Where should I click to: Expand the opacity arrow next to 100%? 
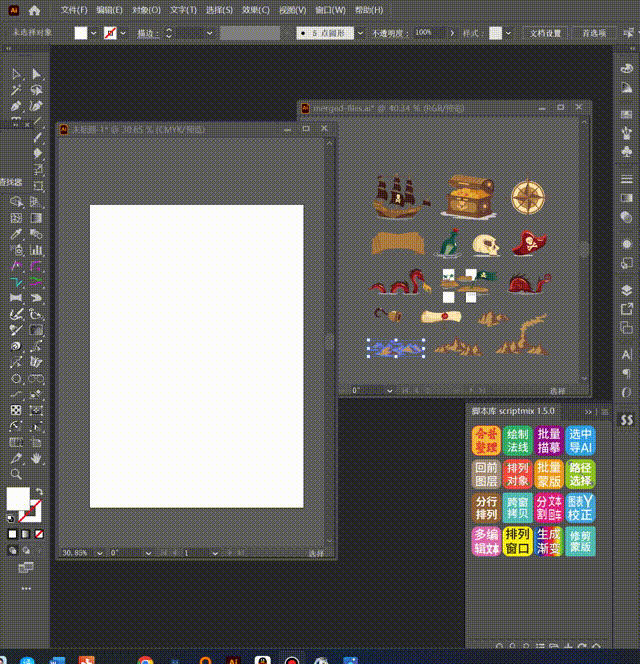[452, 33]
